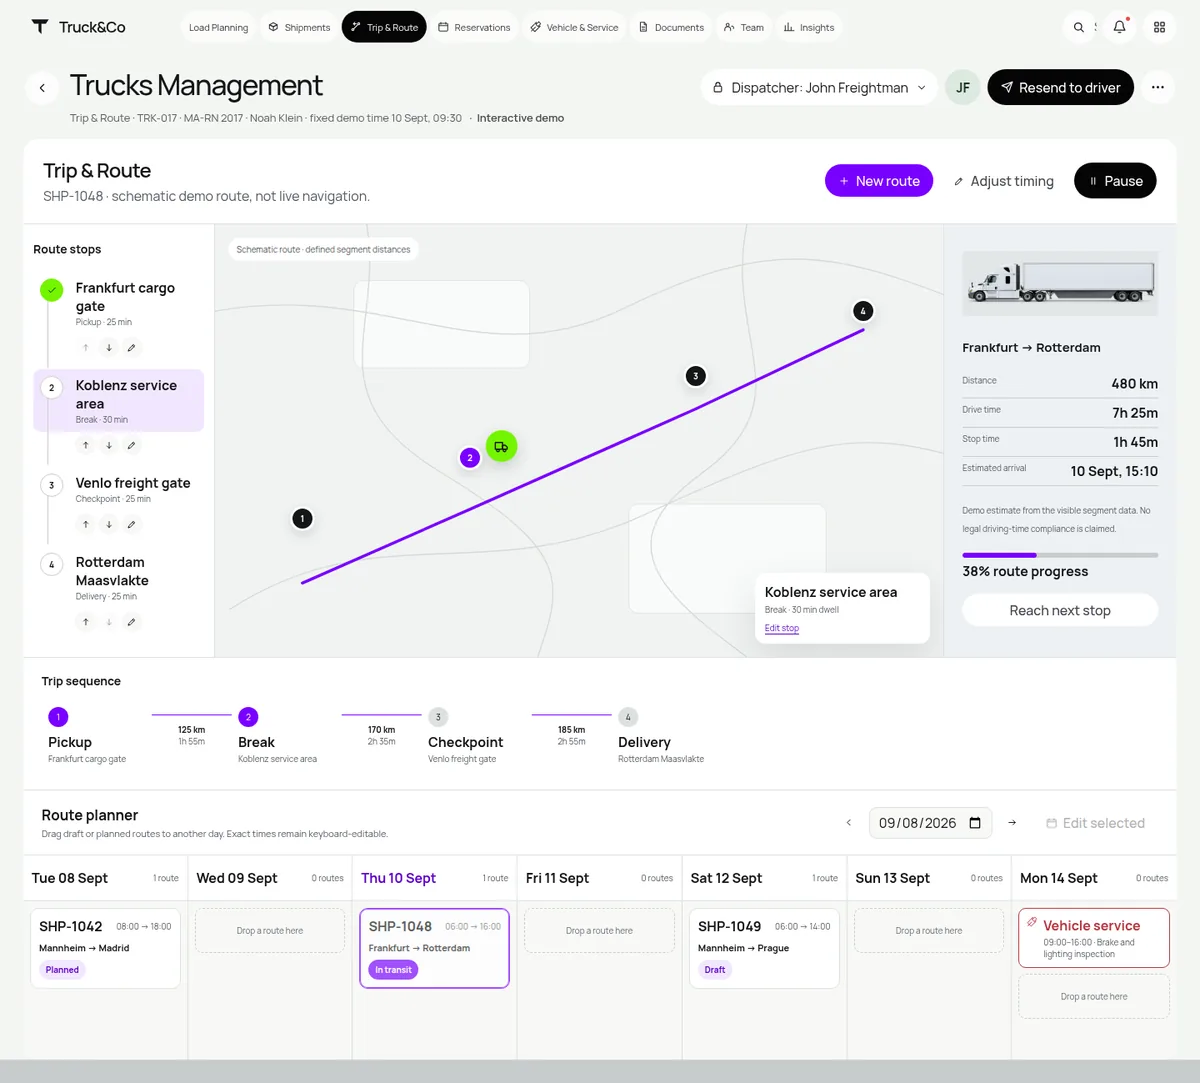Follow the Edit stop link
Image resolution: width=1200 pixels, height=1083 pixels.
(x=782, y=628)
